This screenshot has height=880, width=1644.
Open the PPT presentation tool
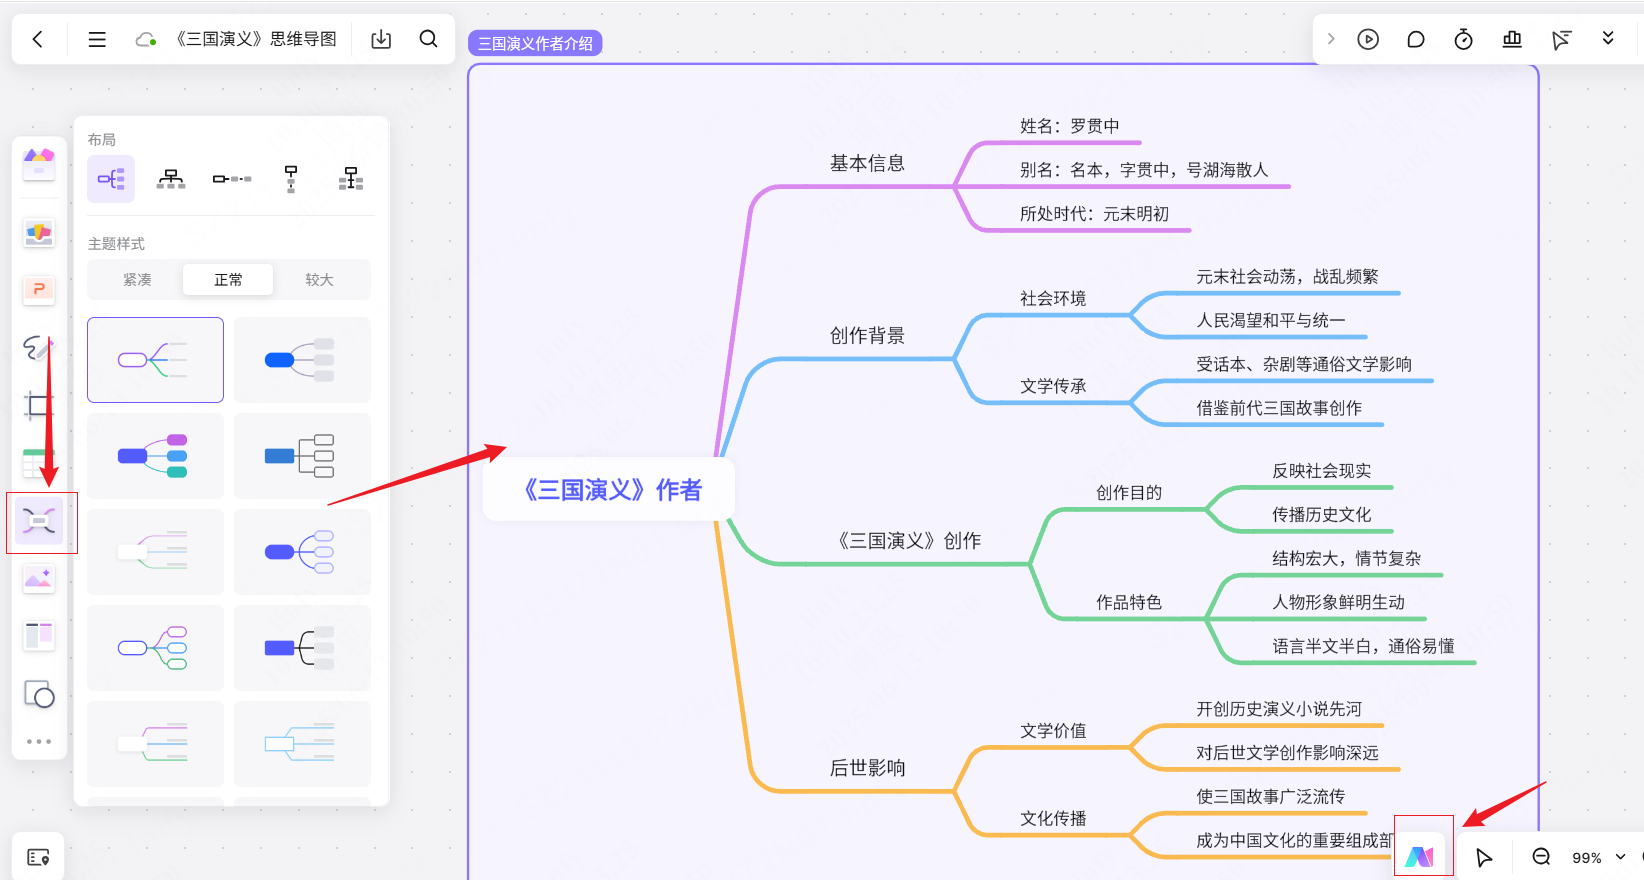tap(39, 290)
